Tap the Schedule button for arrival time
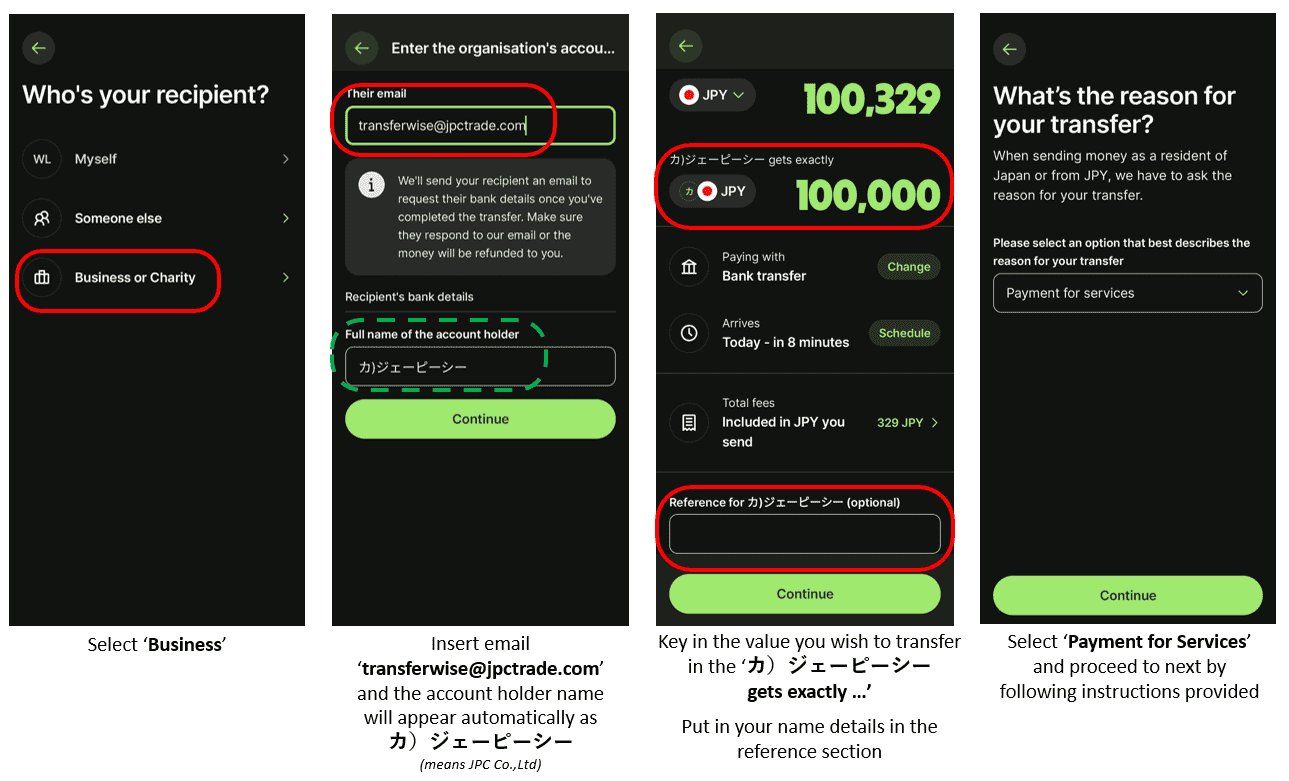The image size is (1289, 781). pos(904,333)
